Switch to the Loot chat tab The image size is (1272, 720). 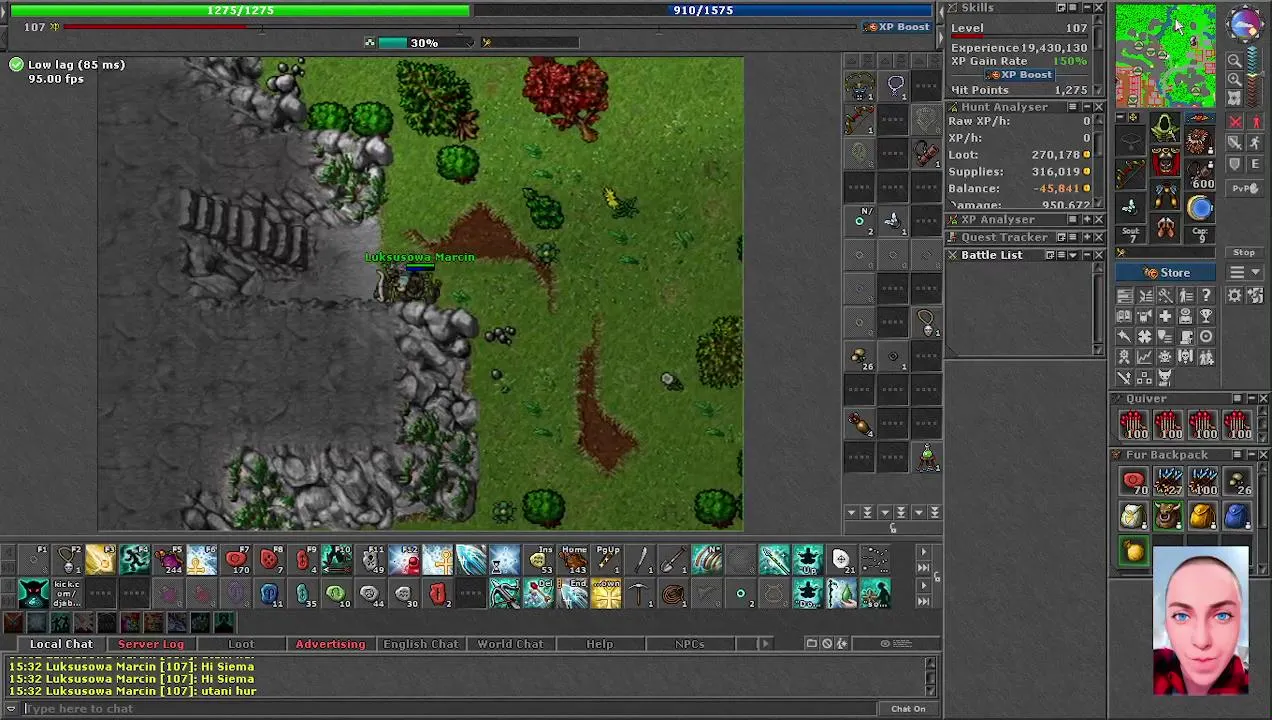tap(241, 644)
